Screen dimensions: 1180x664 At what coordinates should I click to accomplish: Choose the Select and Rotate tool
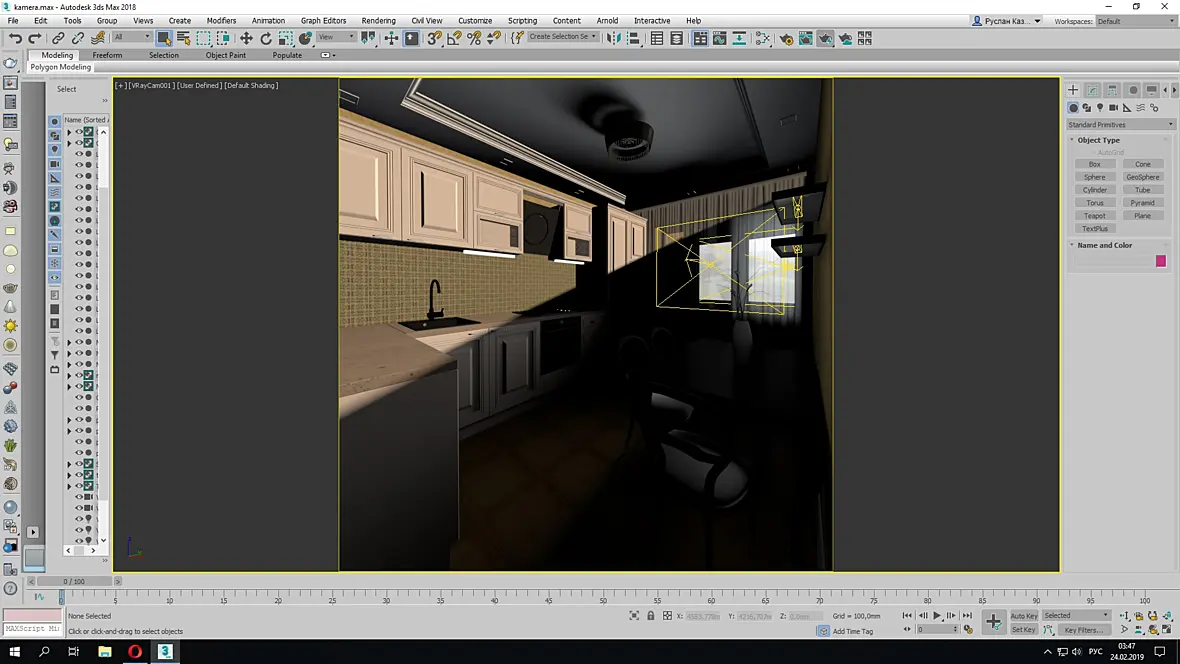(x=266, y=38)
